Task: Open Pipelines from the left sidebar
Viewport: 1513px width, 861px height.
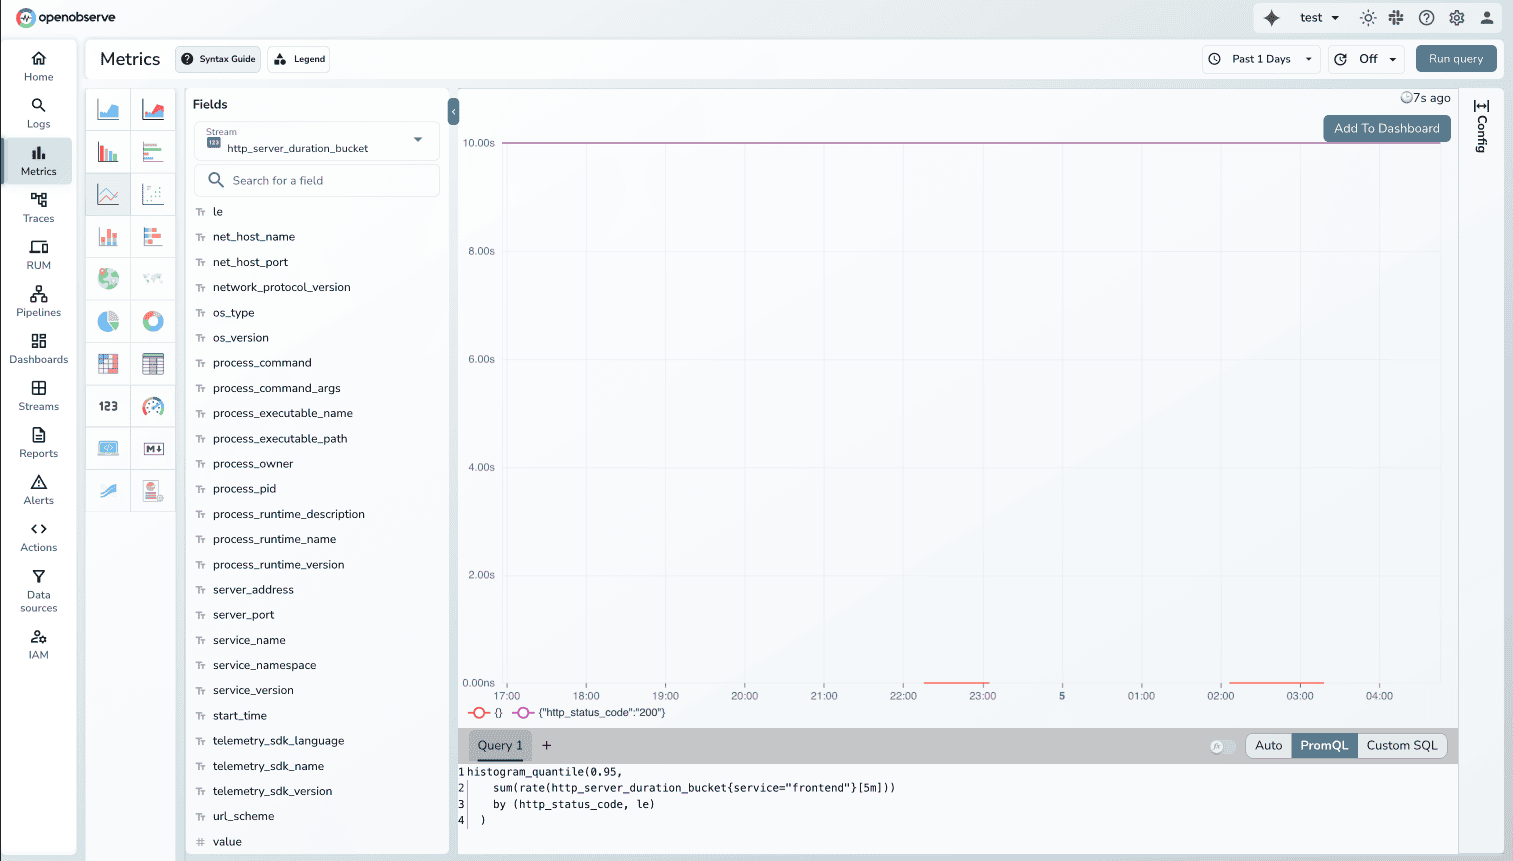Action: pos(38,301)
